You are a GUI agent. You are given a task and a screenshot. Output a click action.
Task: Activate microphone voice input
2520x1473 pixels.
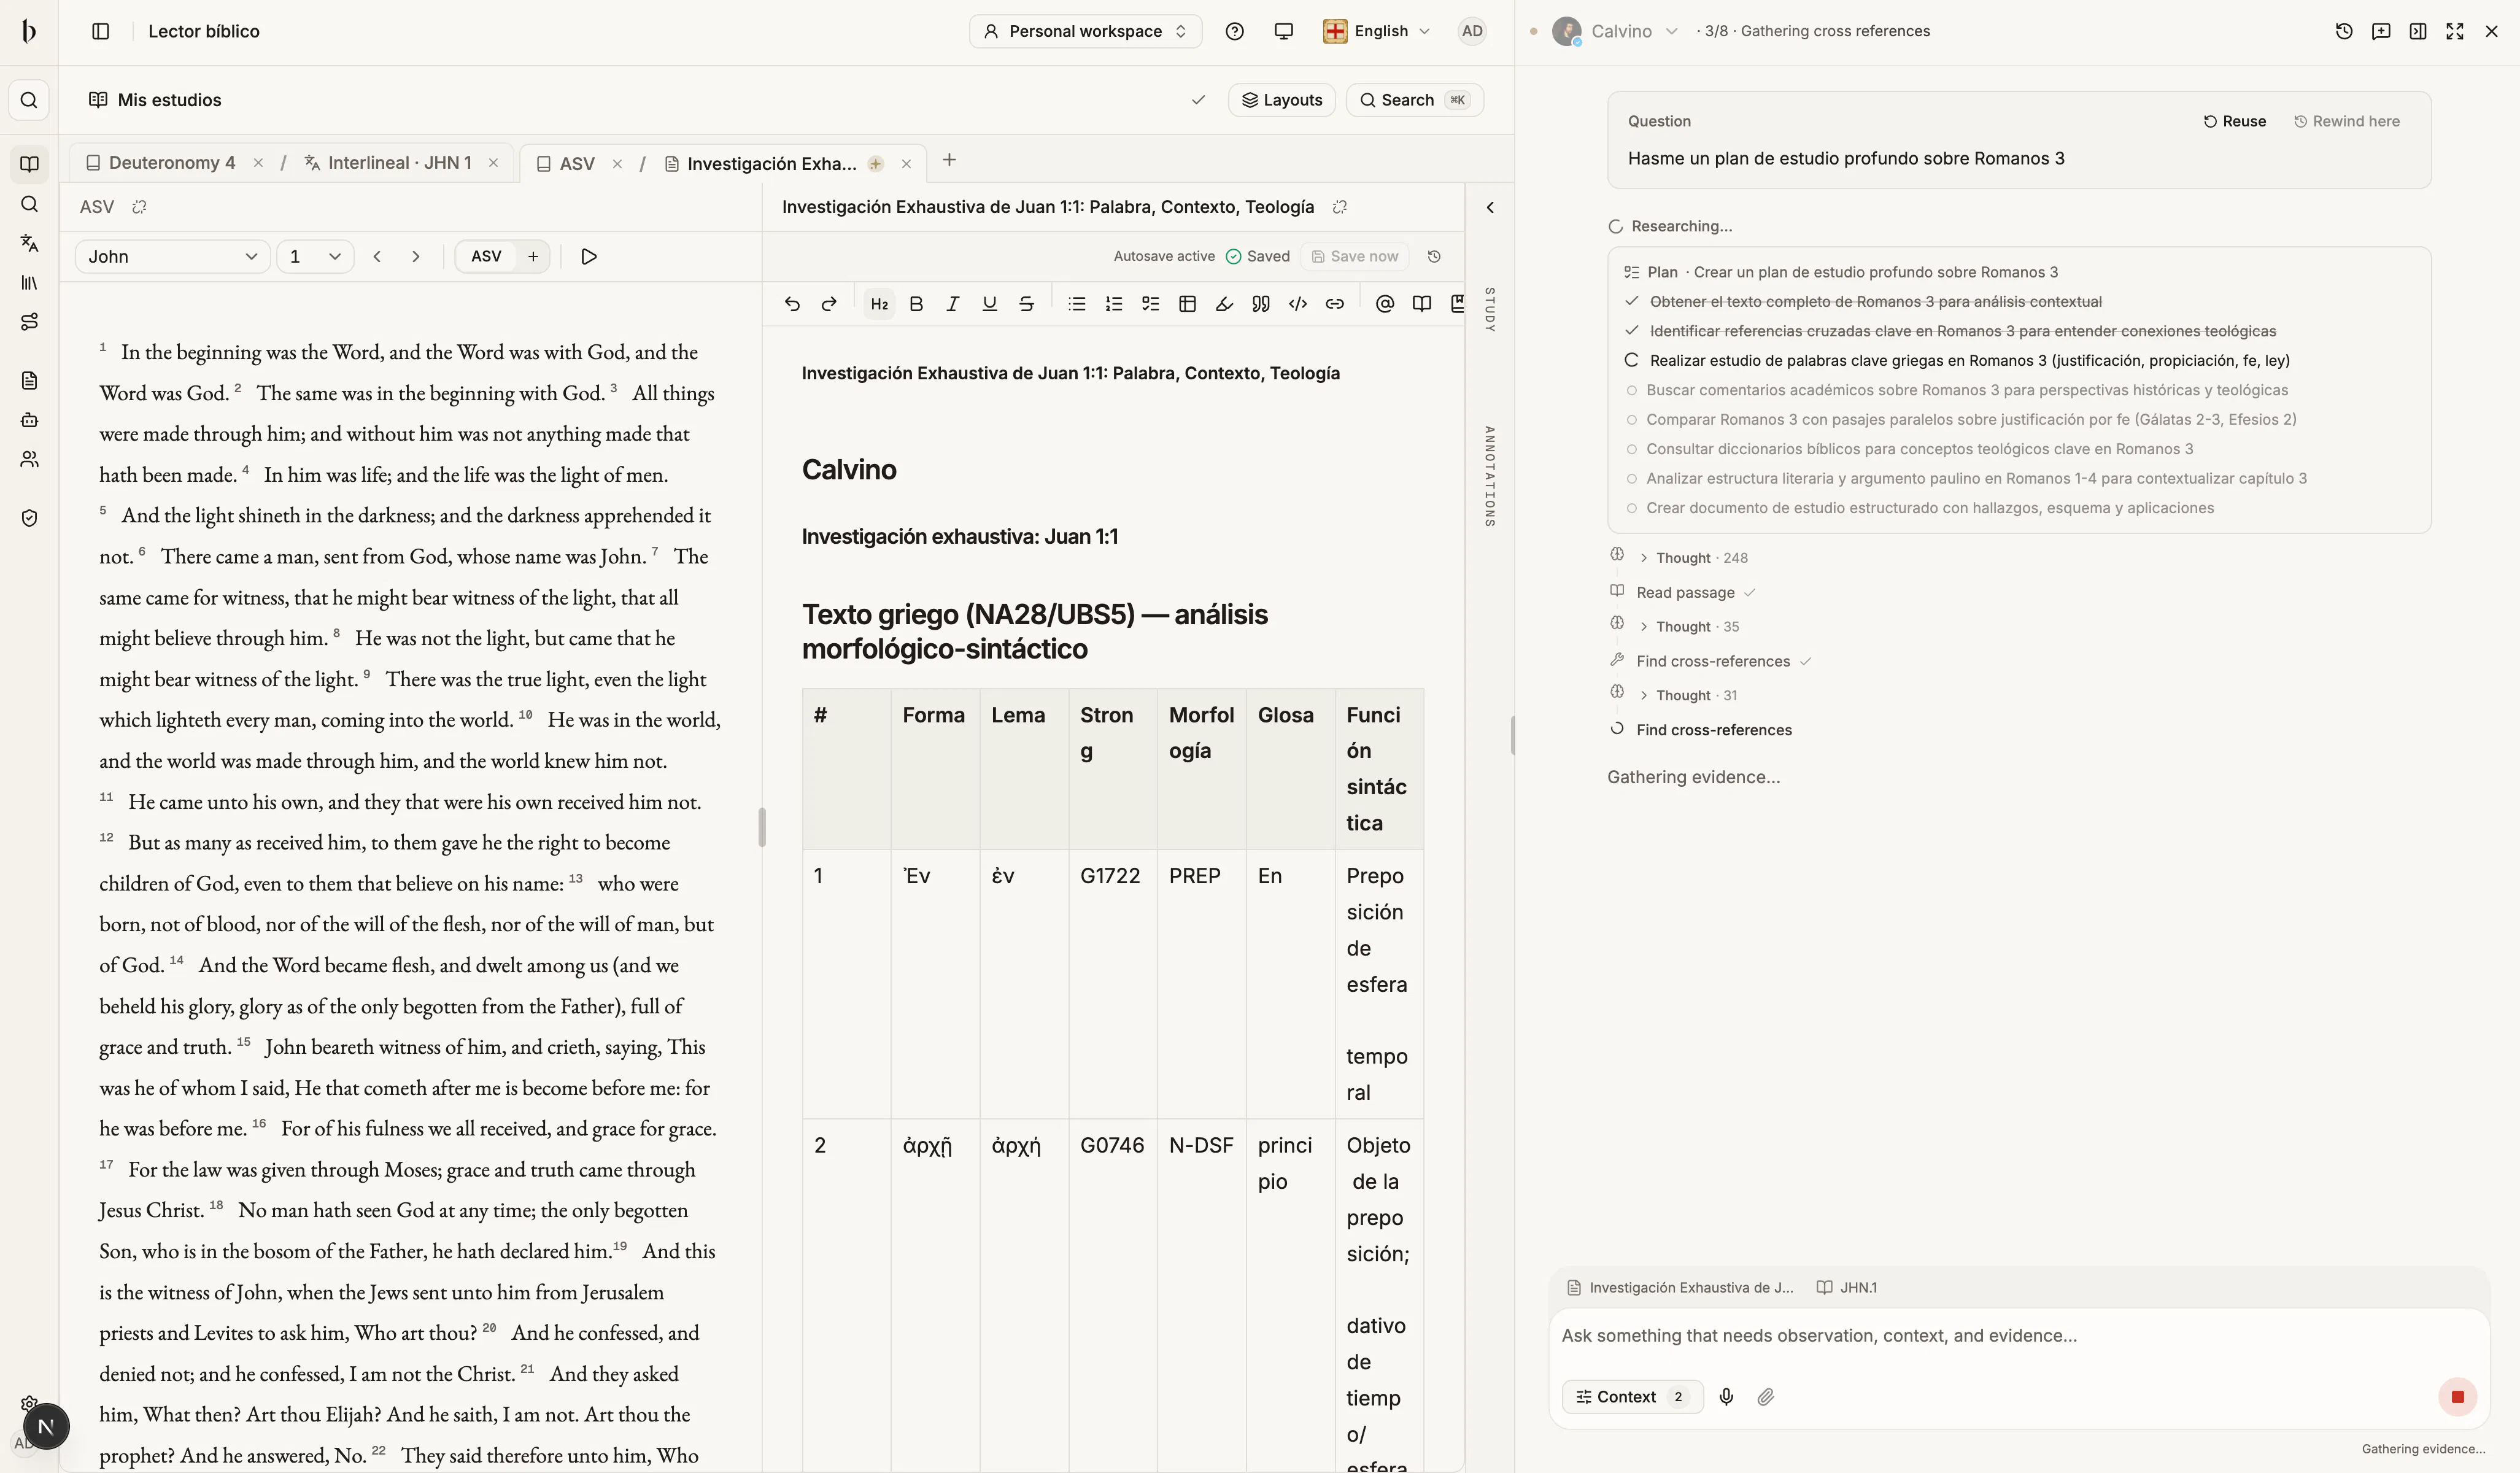click(x=1726, y=1397)
